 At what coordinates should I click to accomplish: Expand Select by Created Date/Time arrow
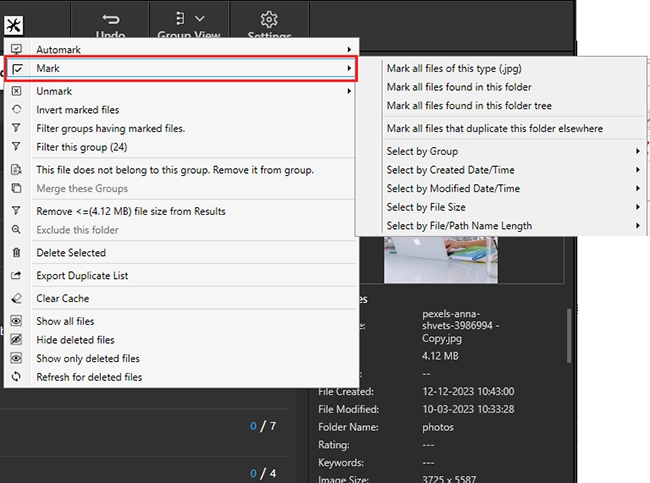point(638,170)
